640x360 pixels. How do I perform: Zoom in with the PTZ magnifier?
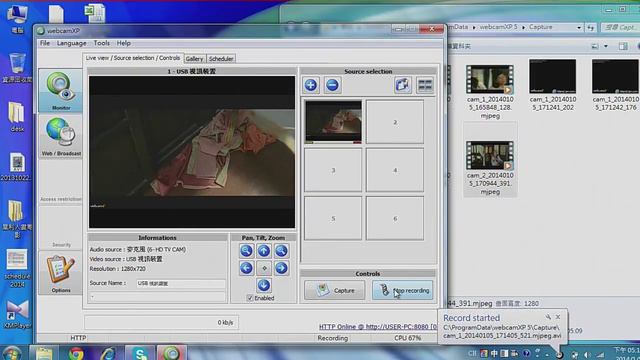(281, 251)
